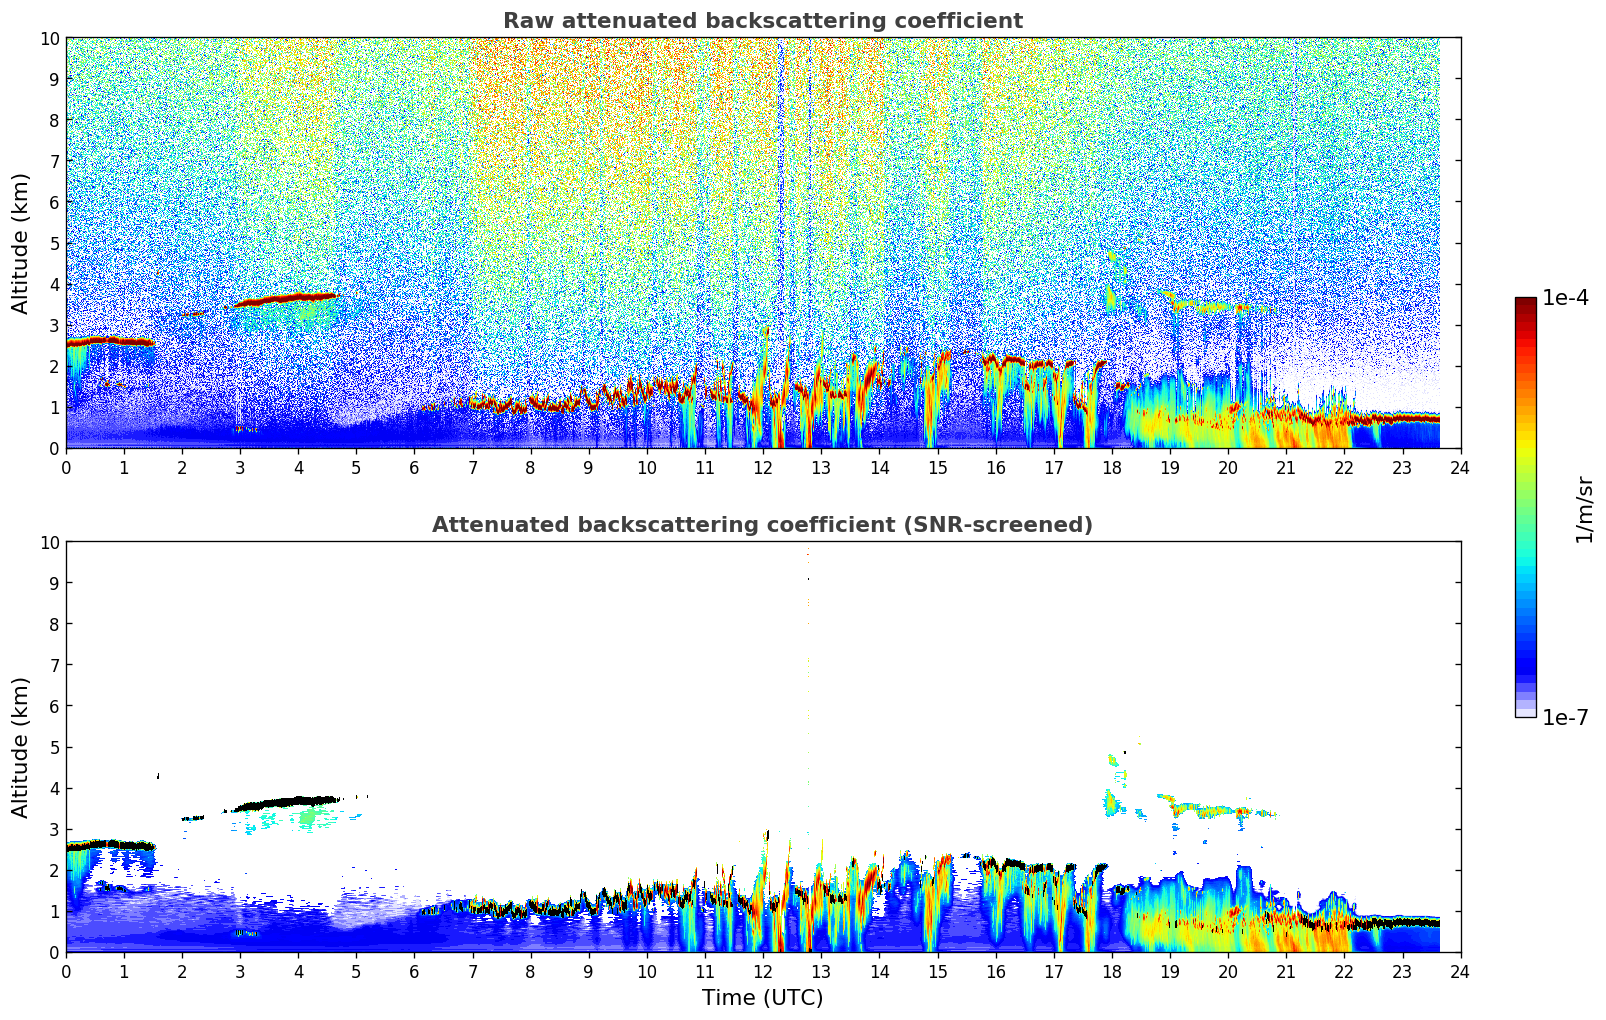The height and width of the screenshot is (1020, 1606).
Task: Click the red cloud layer near 3.6 km in upper plot
Action: (285, 299)
